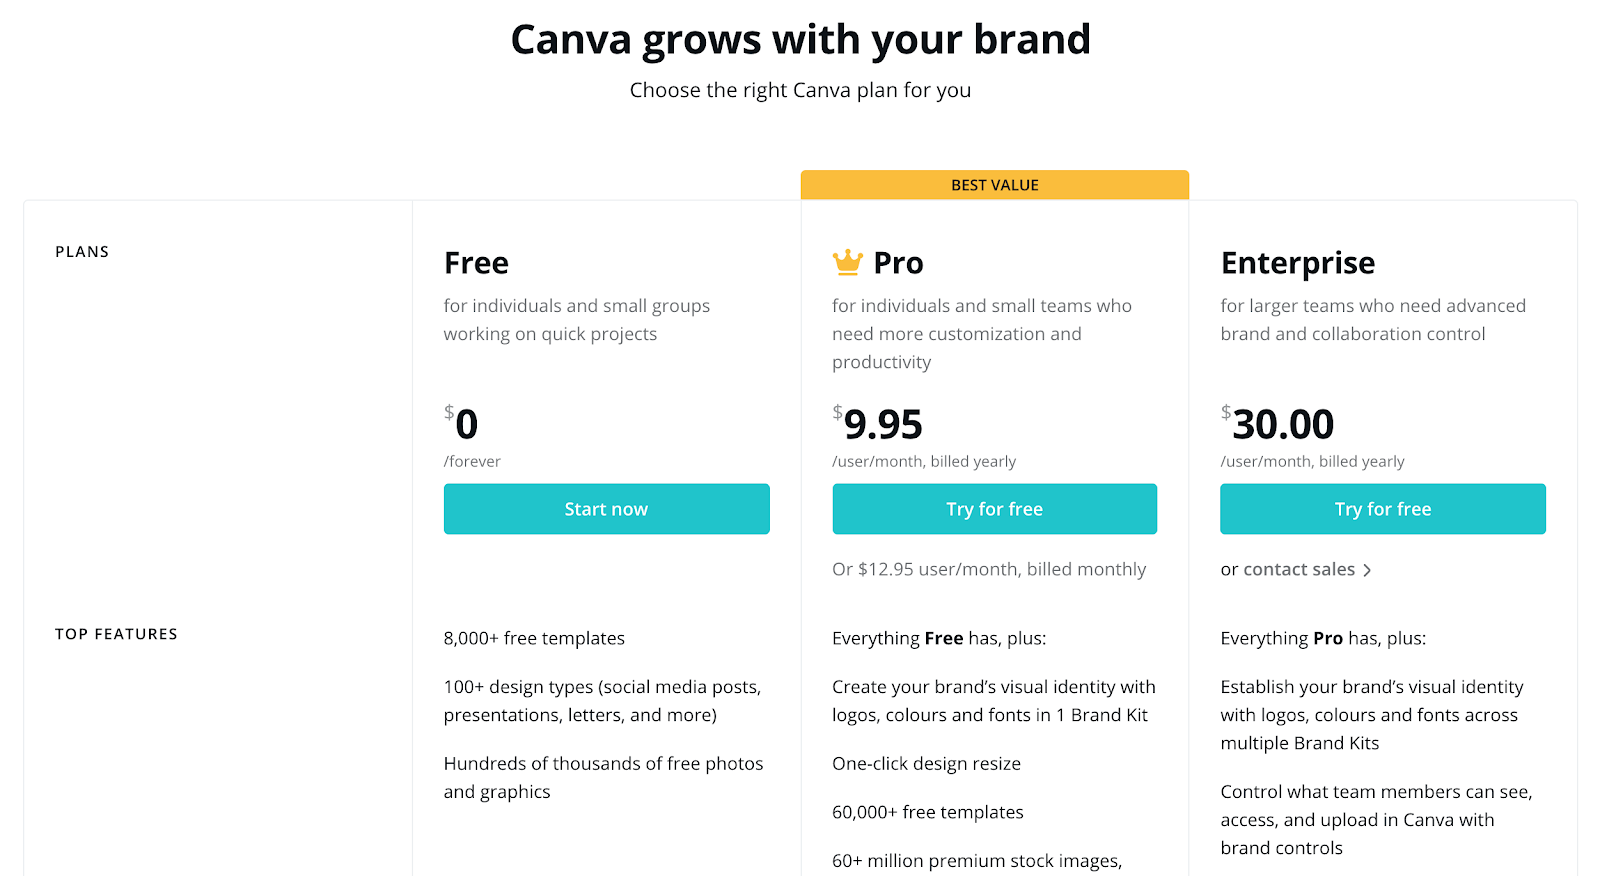Viewport: 1600px width, 876px height.
Task: Click the $9.95 Pro price
Action: (878, 424)
